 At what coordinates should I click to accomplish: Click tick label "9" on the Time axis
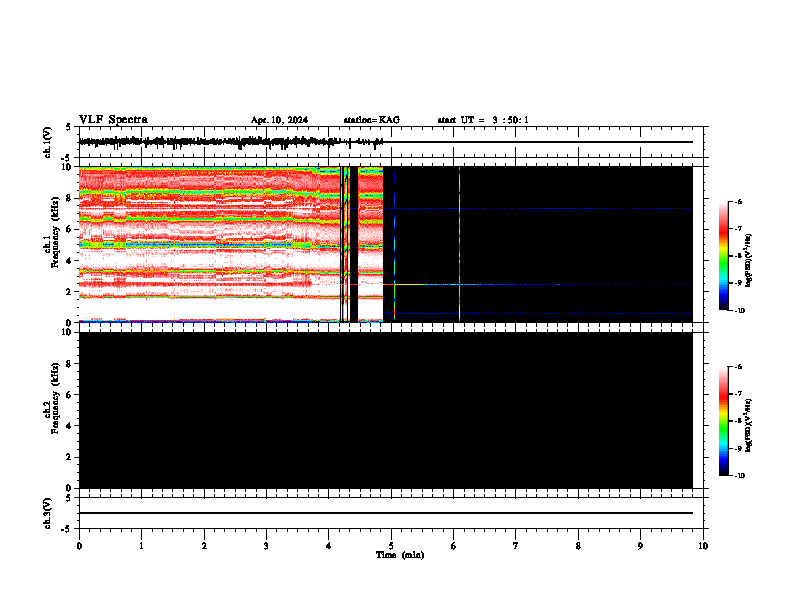click(x=640, y=545)
